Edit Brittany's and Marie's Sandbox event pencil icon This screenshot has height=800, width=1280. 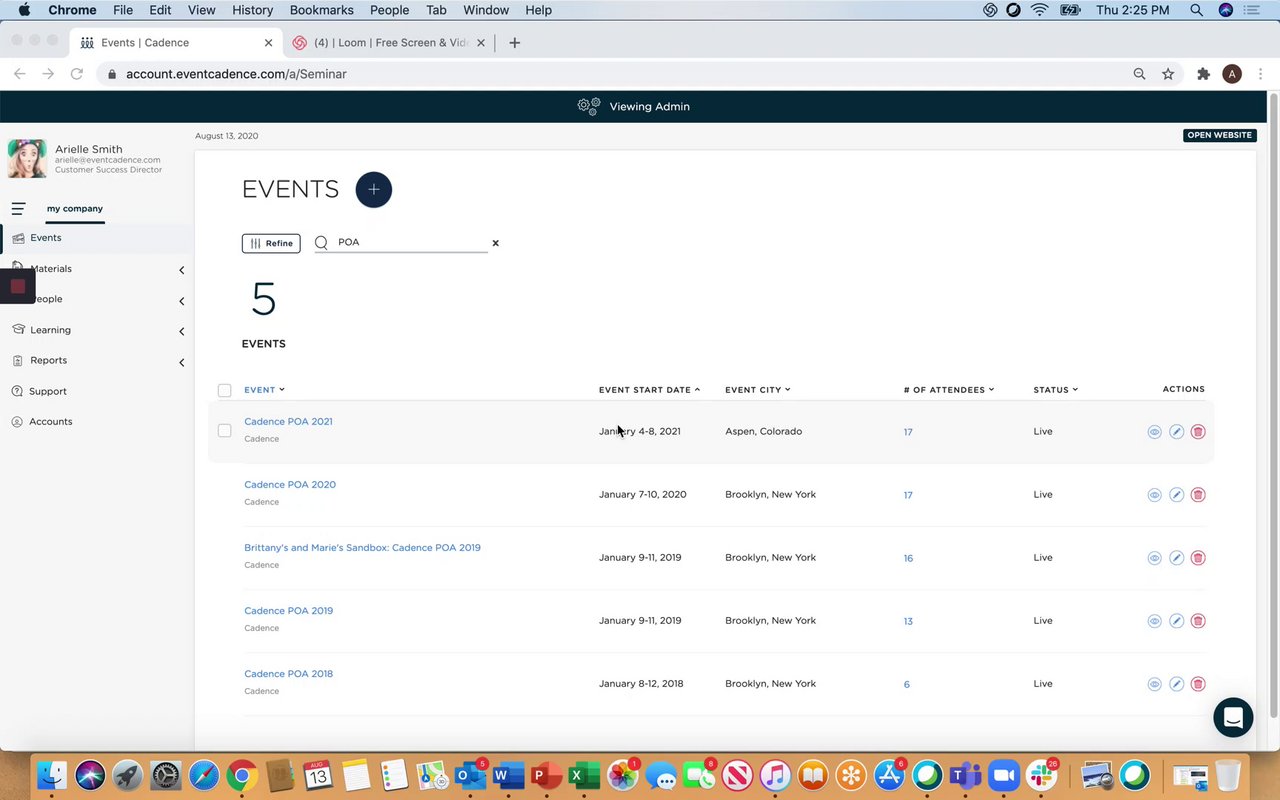(1176, 558)
